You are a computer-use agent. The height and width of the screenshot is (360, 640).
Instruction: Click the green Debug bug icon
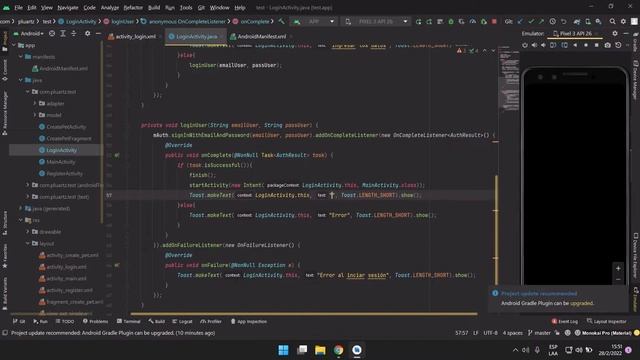tap(451, 21)
